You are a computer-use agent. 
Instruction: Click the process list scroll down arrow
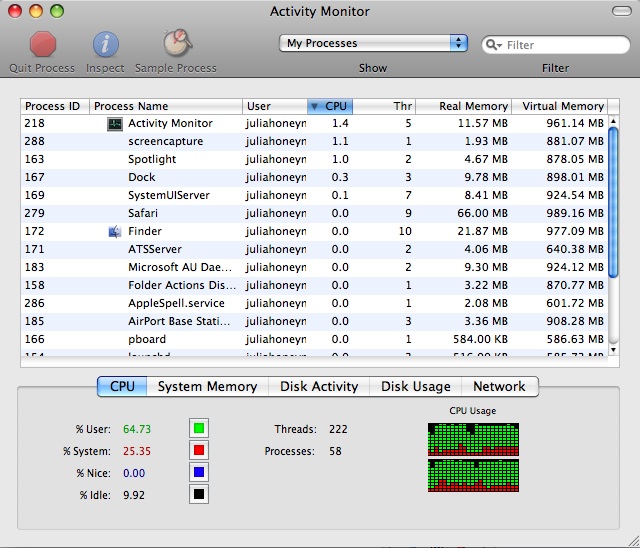[x=613, y=350]
